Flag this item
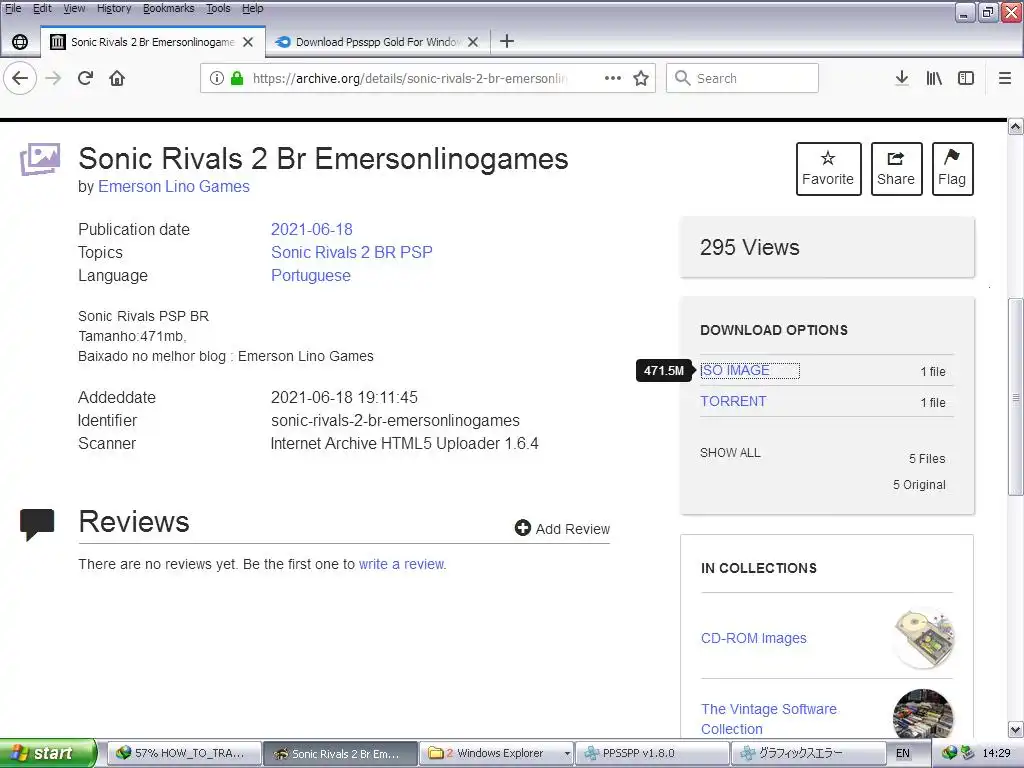 [952, 169]
